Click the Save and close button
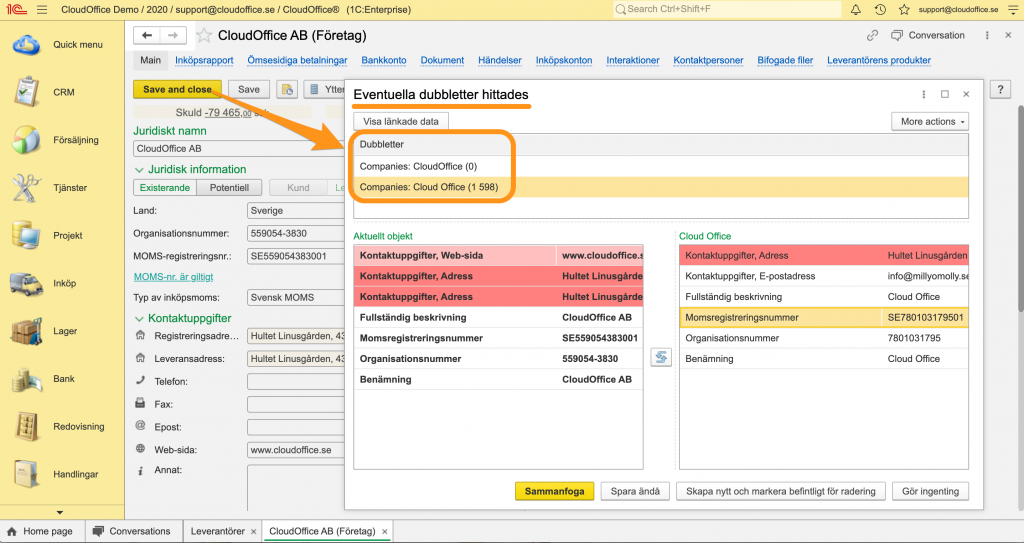 [177, 90]
